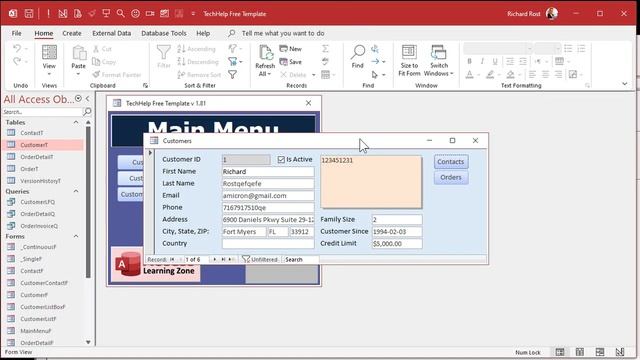
Task: Click the font color icon
Action: (x=469, y=74)
